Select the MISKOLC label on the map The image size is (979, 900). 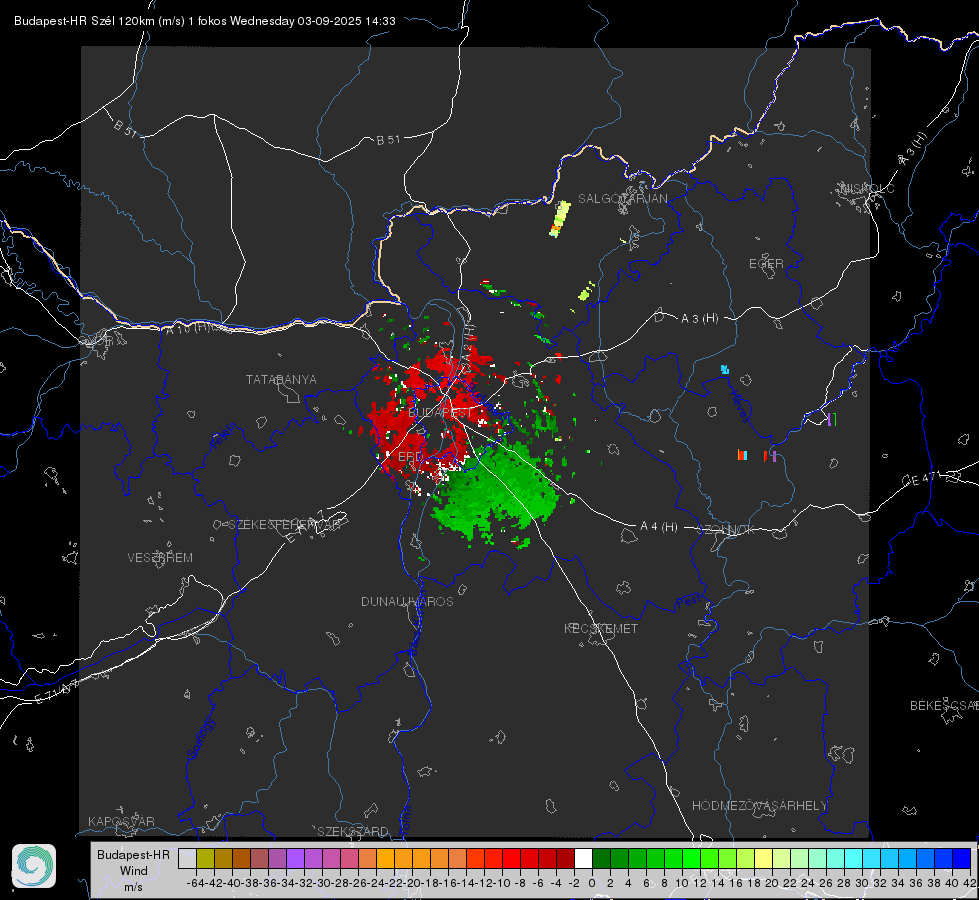point(867,189)
